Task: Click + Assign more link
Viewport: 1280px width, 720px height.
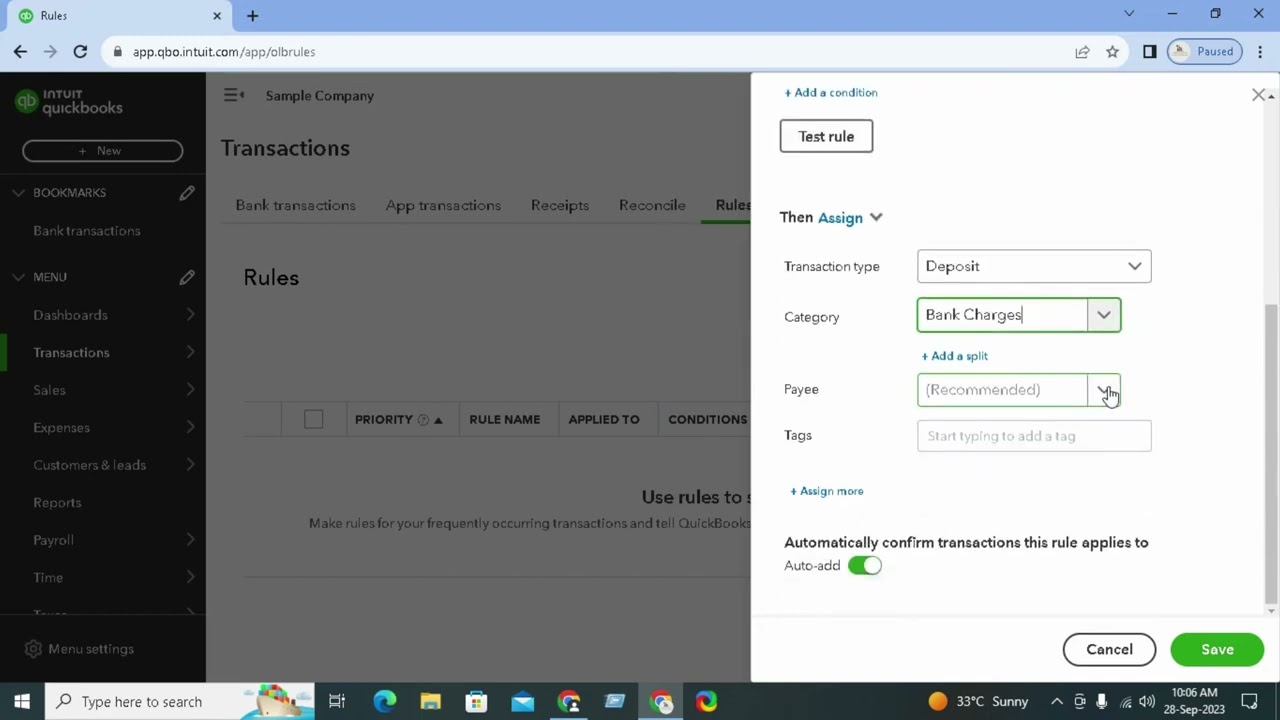Action: click(x=827, y=491)
